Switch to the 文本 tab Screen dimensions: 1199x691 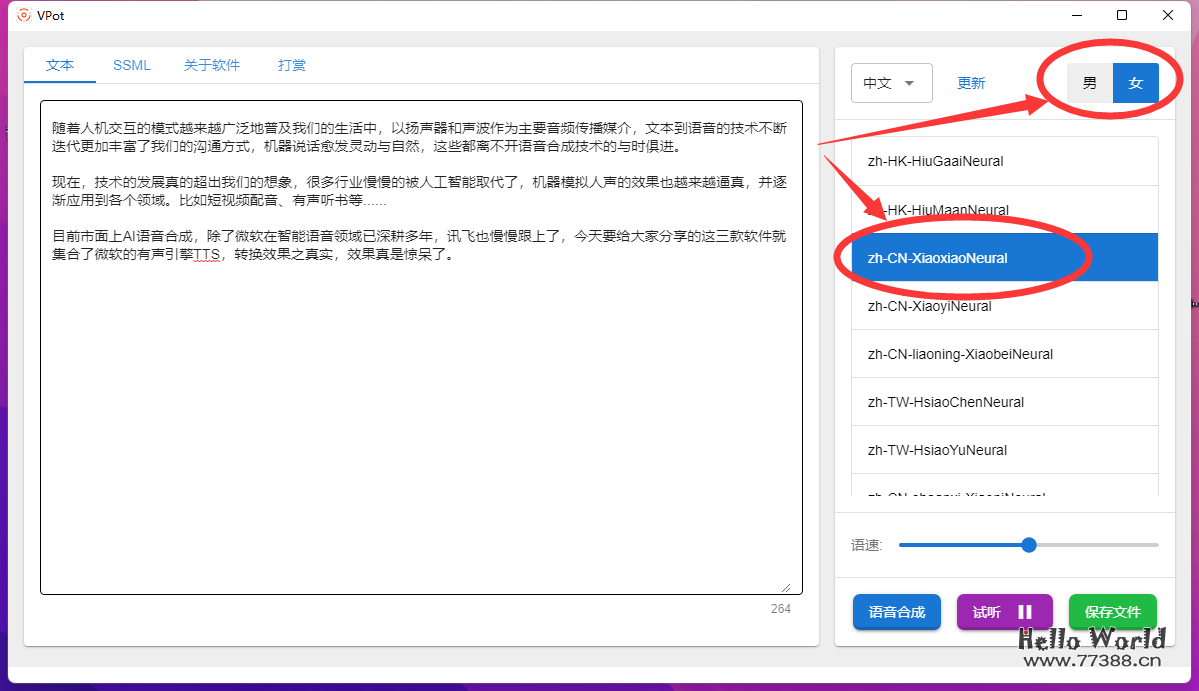60,64
